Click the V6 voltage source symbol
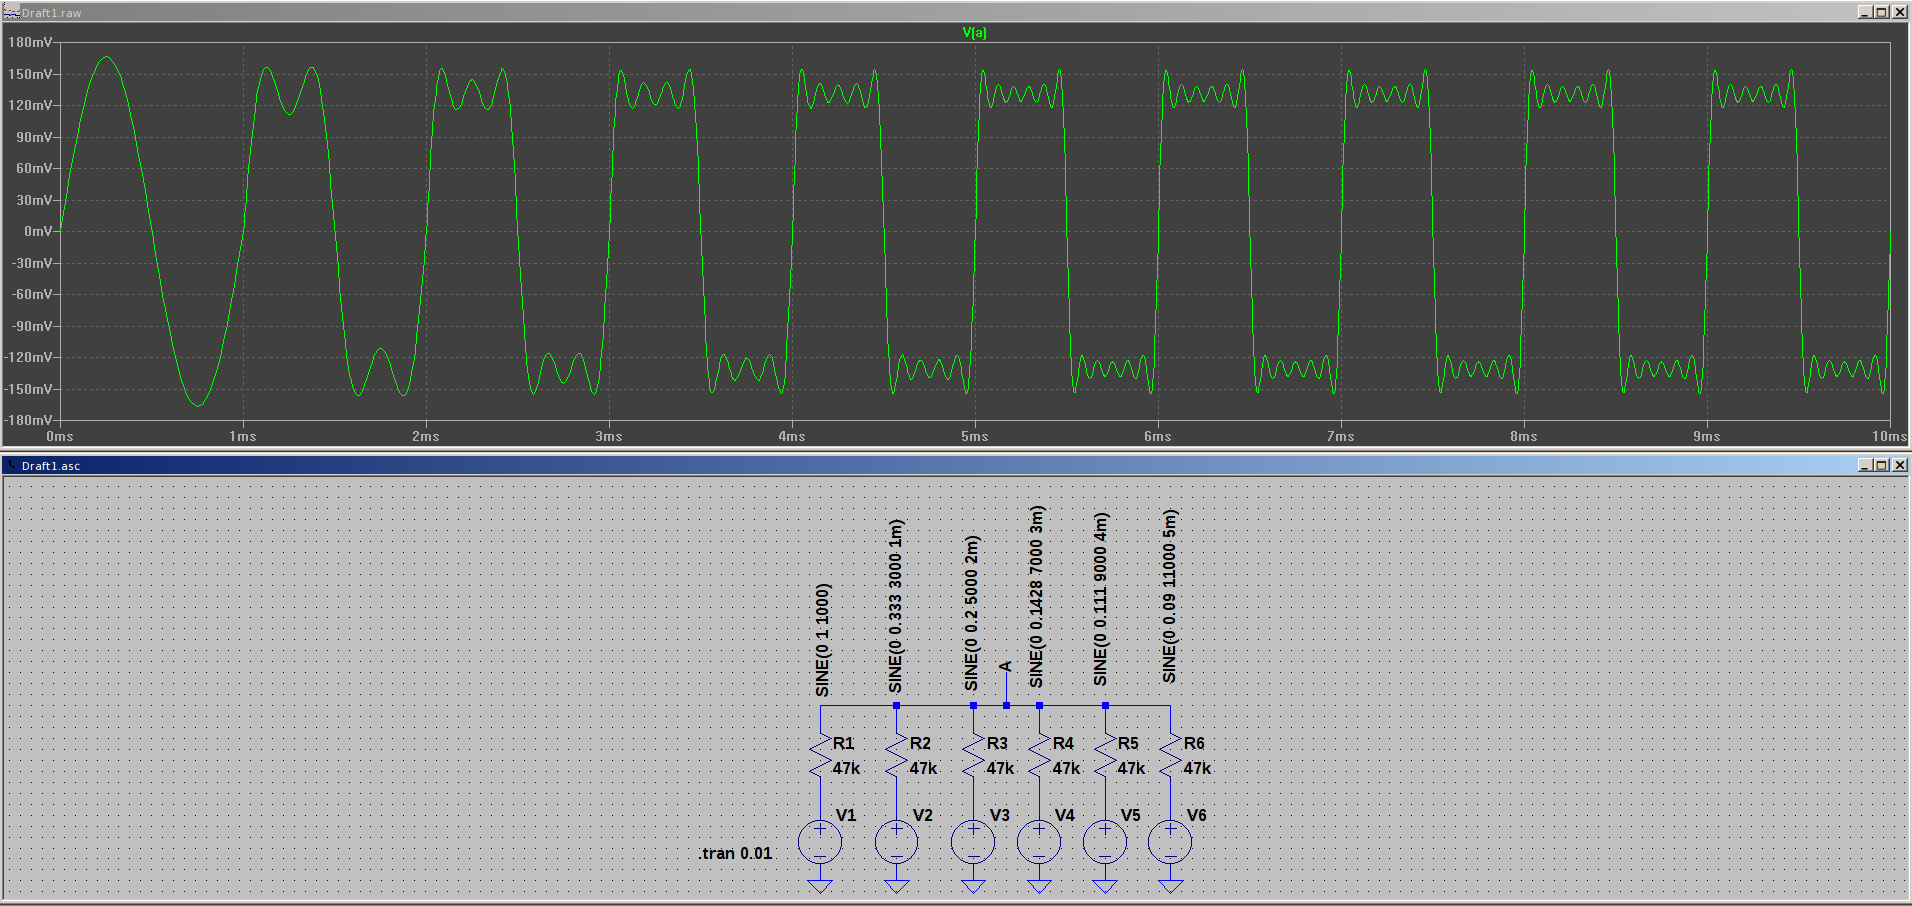Viewport: 1912px width, 906px height. [x=1170, y=842]
